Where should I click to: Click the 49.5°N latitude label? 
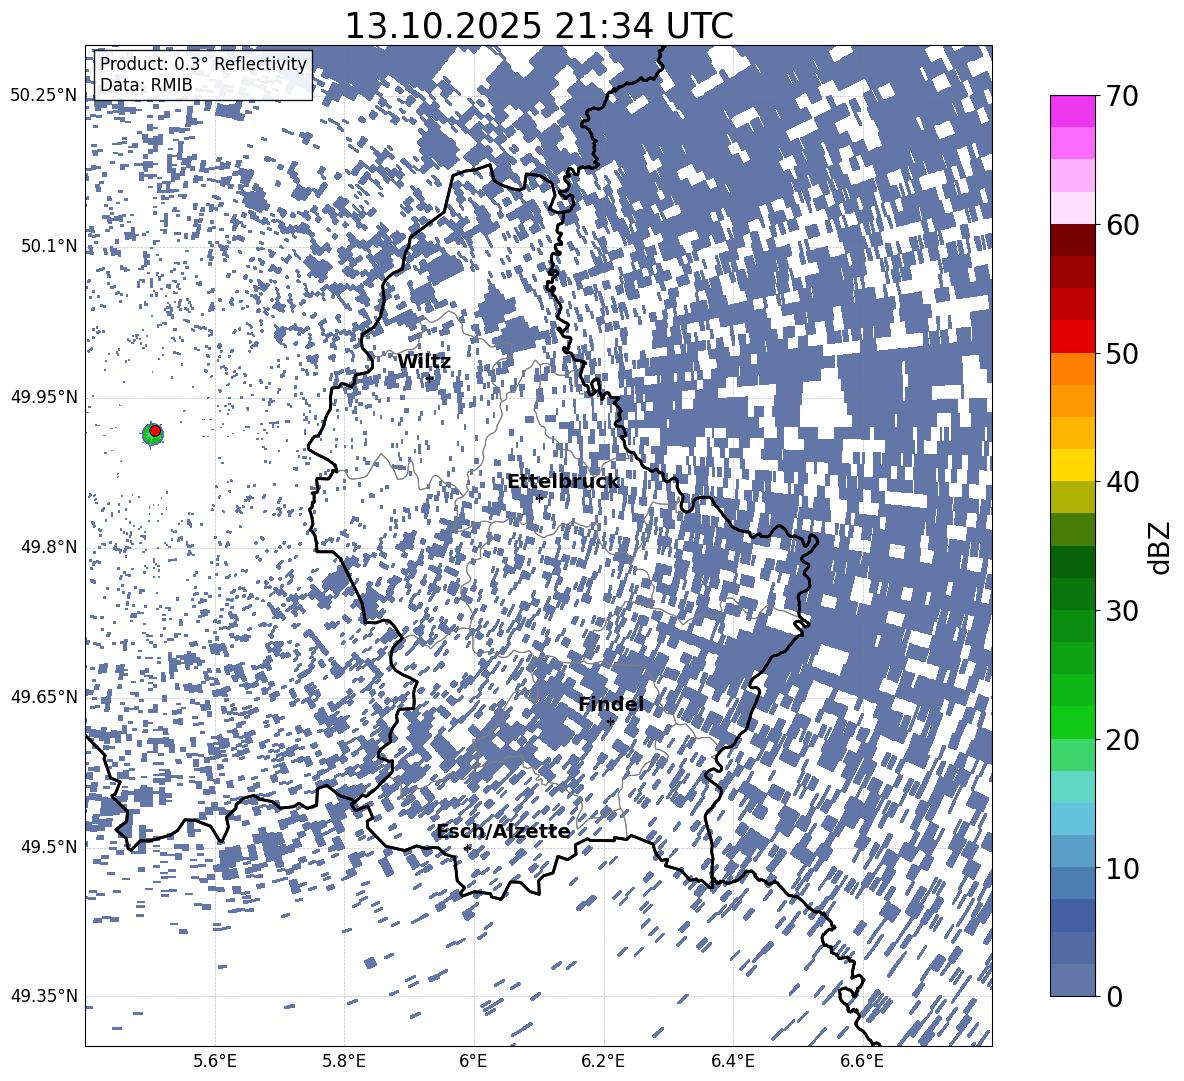(x=49, y=846)
